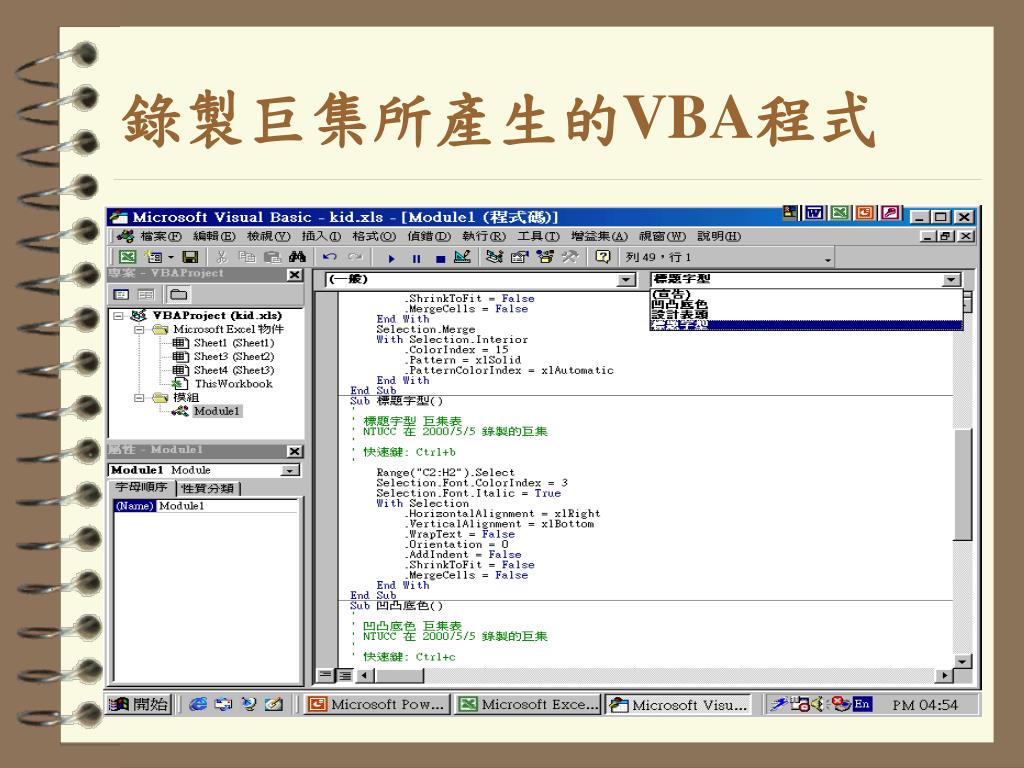
Task: Open the 編輯(E) menu
Action: click(214, 236)
